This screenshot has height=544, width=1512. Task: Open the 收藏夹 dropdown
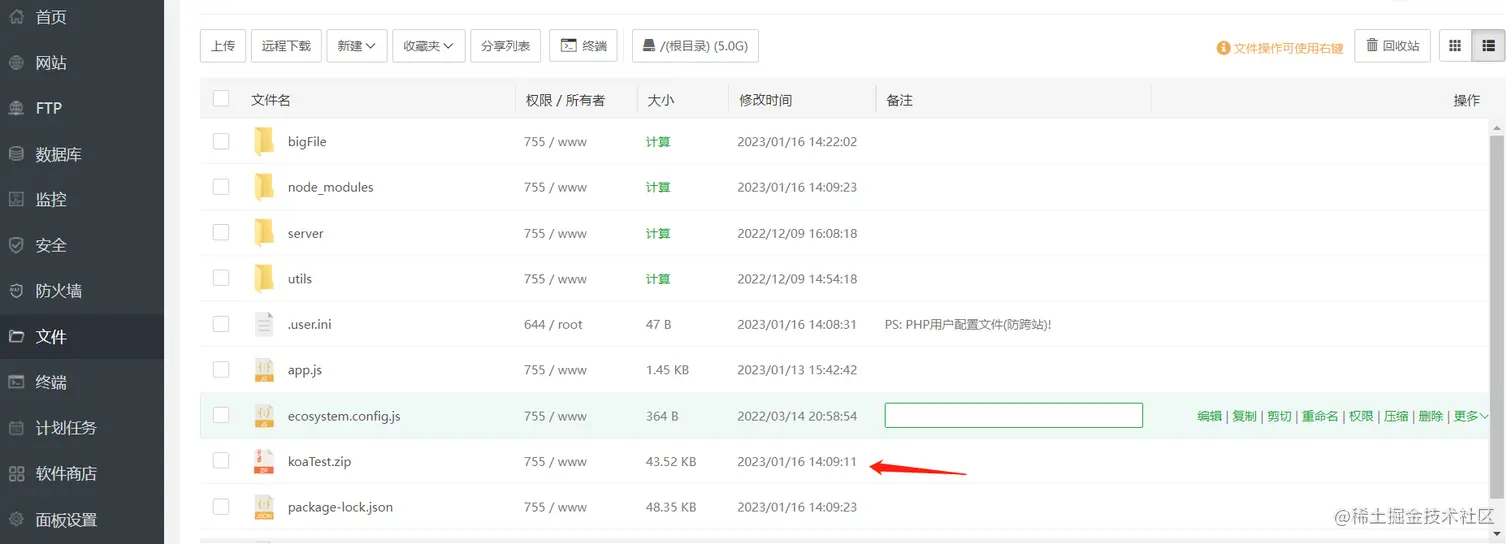click(x=429, y=46)
